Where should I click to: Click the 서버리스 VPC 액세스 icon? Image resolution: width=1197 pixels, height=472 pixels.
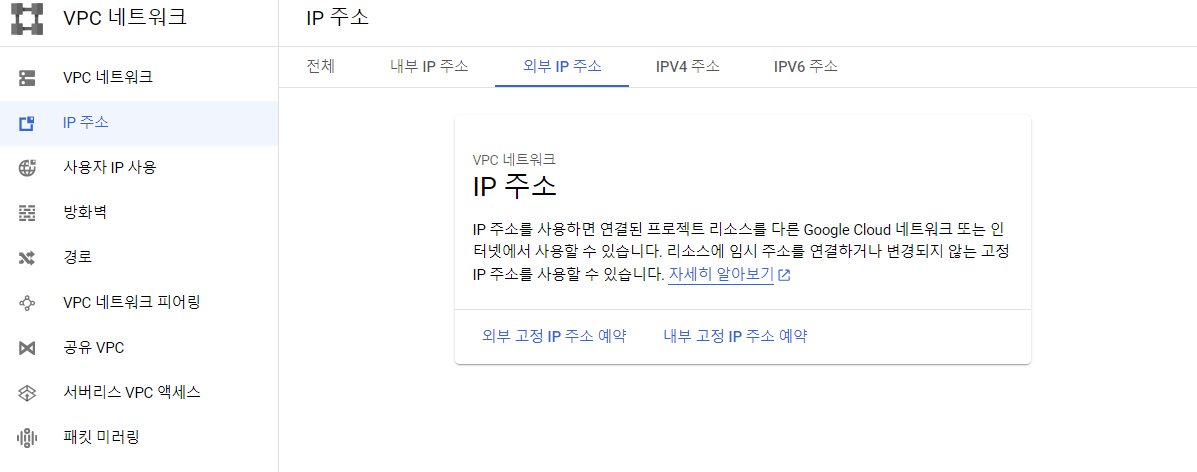27,393
